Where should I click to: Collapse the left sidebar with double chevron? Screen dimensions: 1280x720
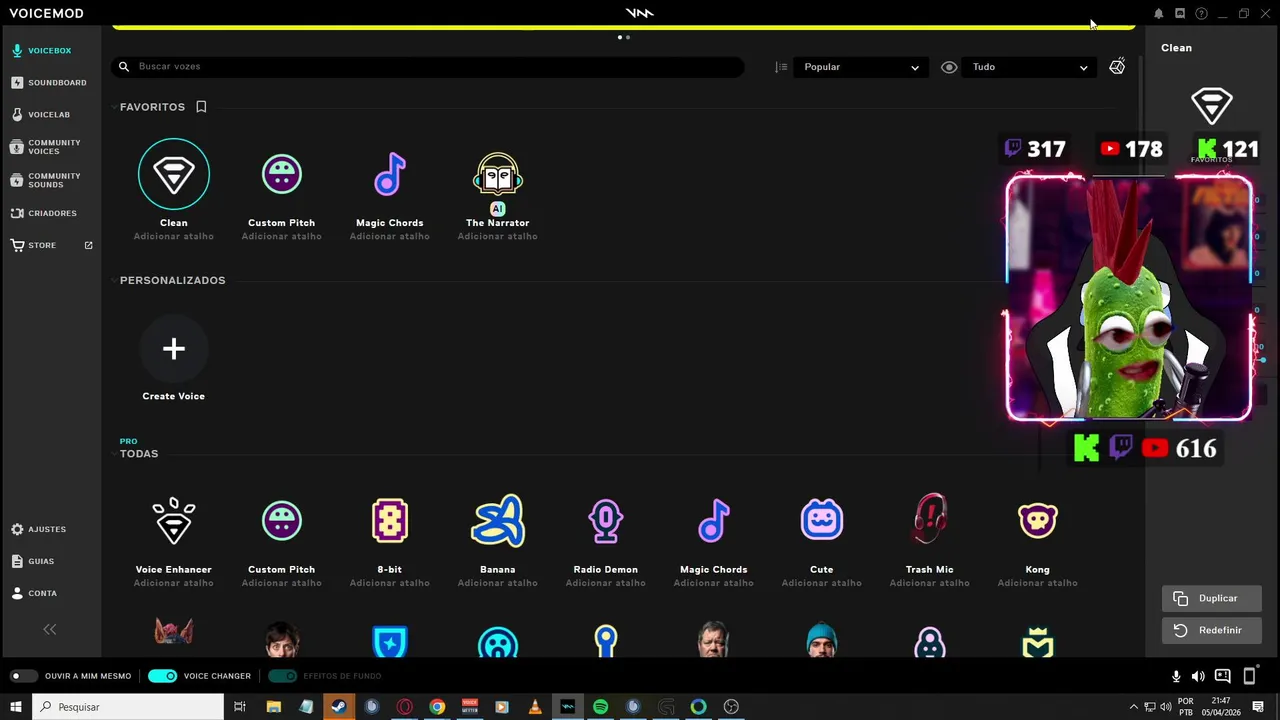(x=50, y=629)
